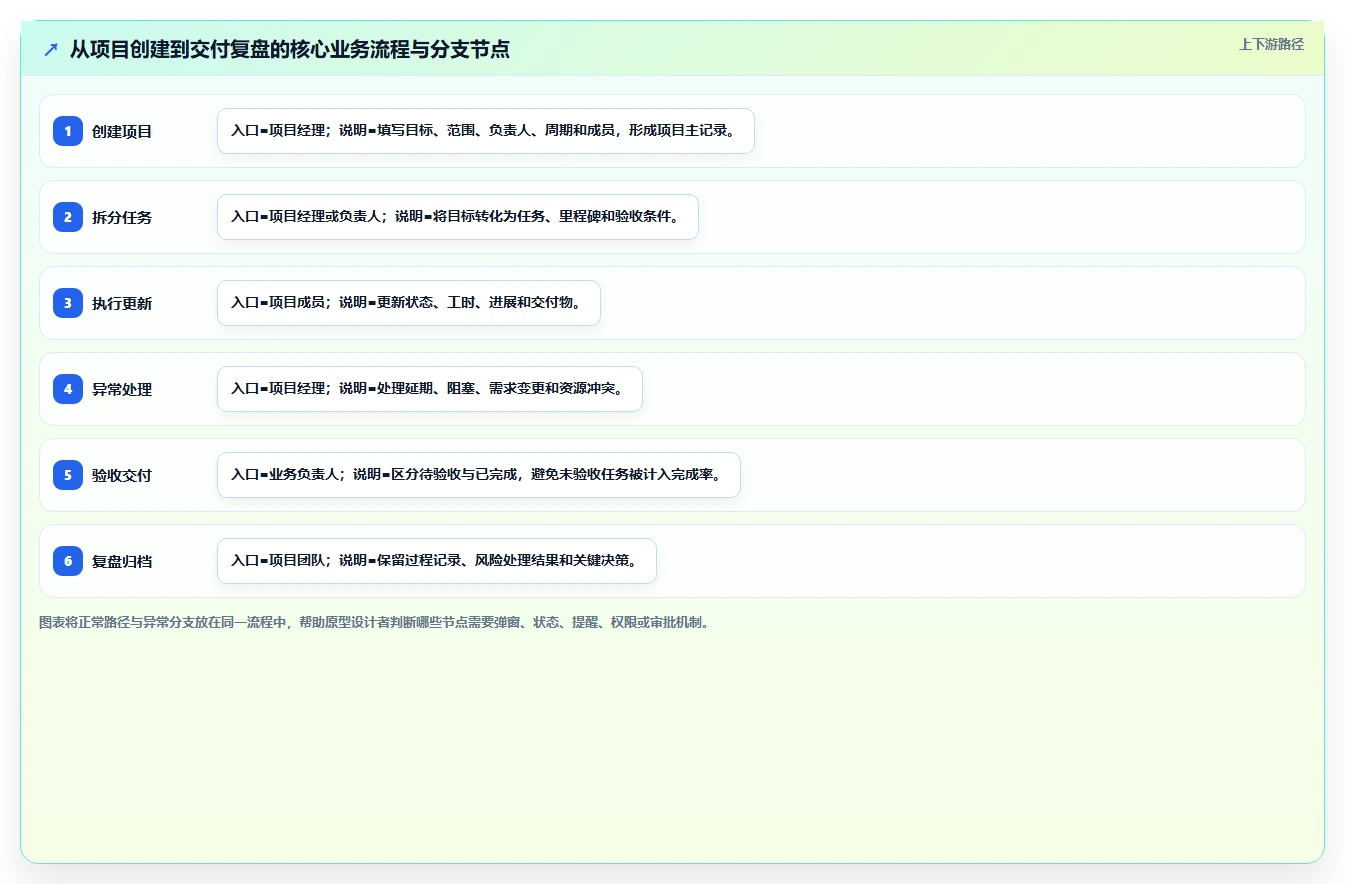Screen dimensions: 1345x884
Task: Click the description box about 处理延期、阻塞
Action: (x=430, y=389)
